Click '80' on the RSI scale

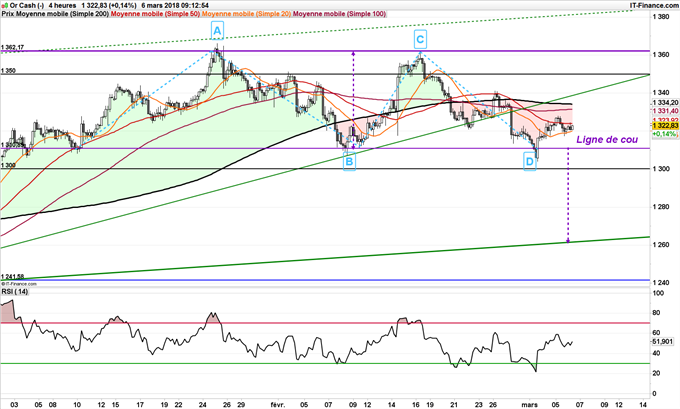pos(656,313)
